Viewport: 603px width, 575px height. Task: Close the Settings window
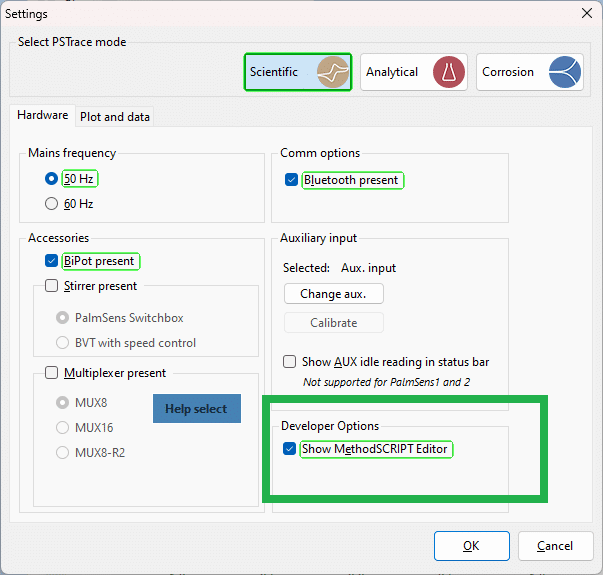(x=586, y=13)
